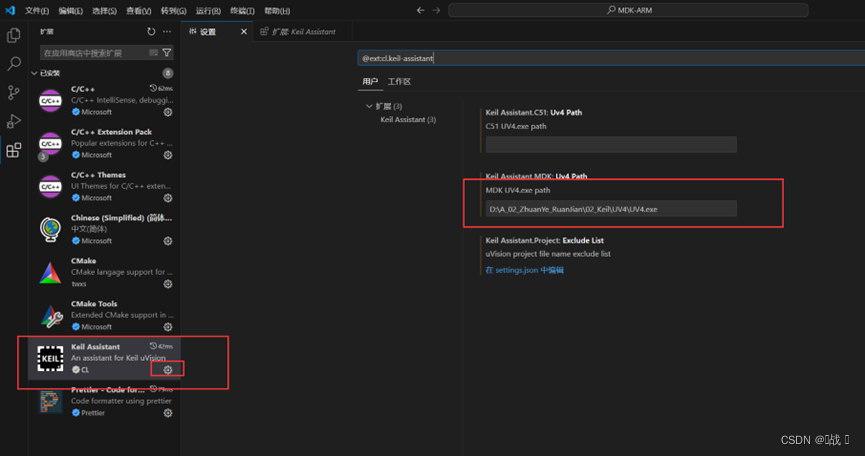Open the 编辑(E) menu
865x456 pixels.
click(x=71, y=10)
